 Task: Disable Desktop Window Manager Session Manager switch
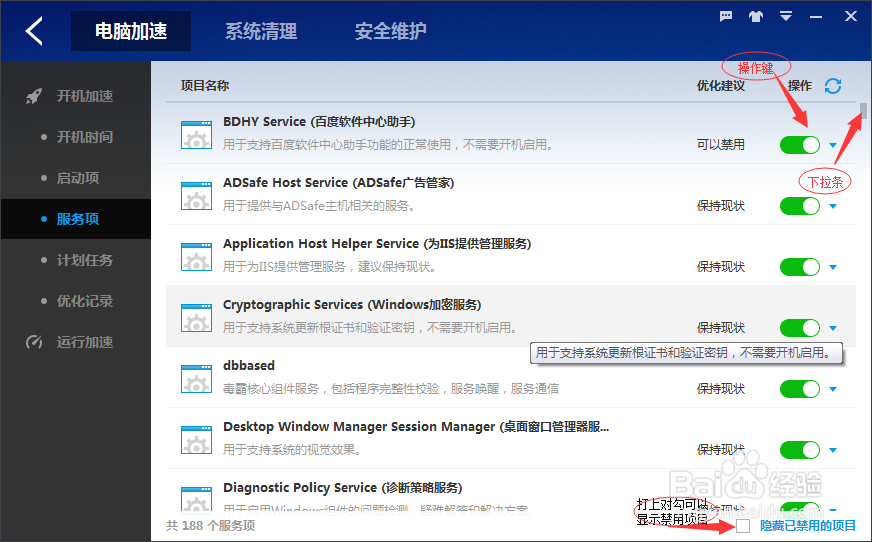800,450
